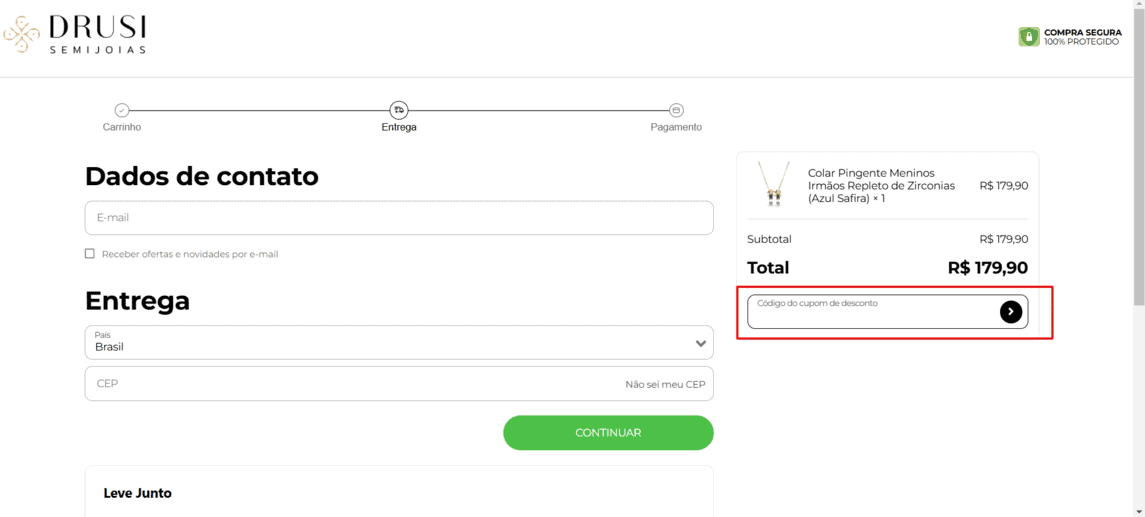Click the green CONTINUAR button
Image resolution: width=1145 pixels, height=517 pixels.
(x=608, y=433)
